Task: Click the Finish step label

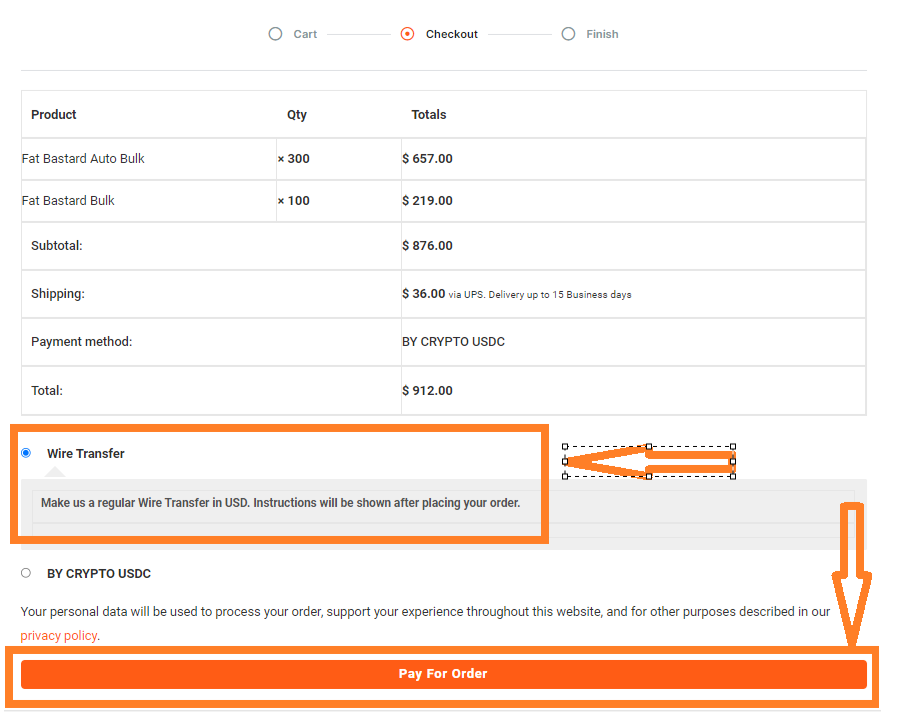Action: [602, 34]
